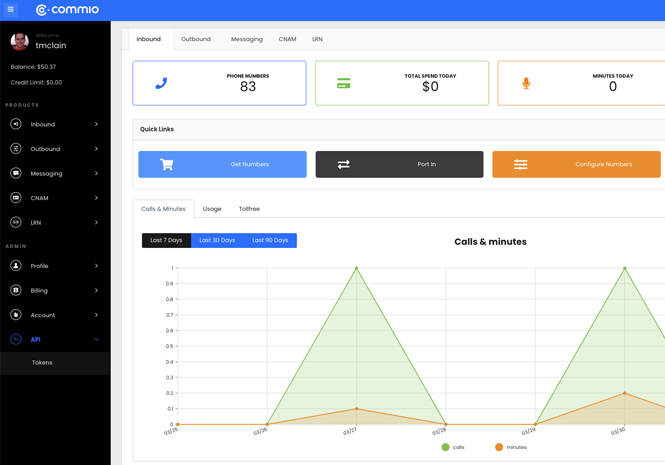Viewport: 665px width, 465px height.
Task: Click the Balance: $50.37 text
Action: (33, 67)
